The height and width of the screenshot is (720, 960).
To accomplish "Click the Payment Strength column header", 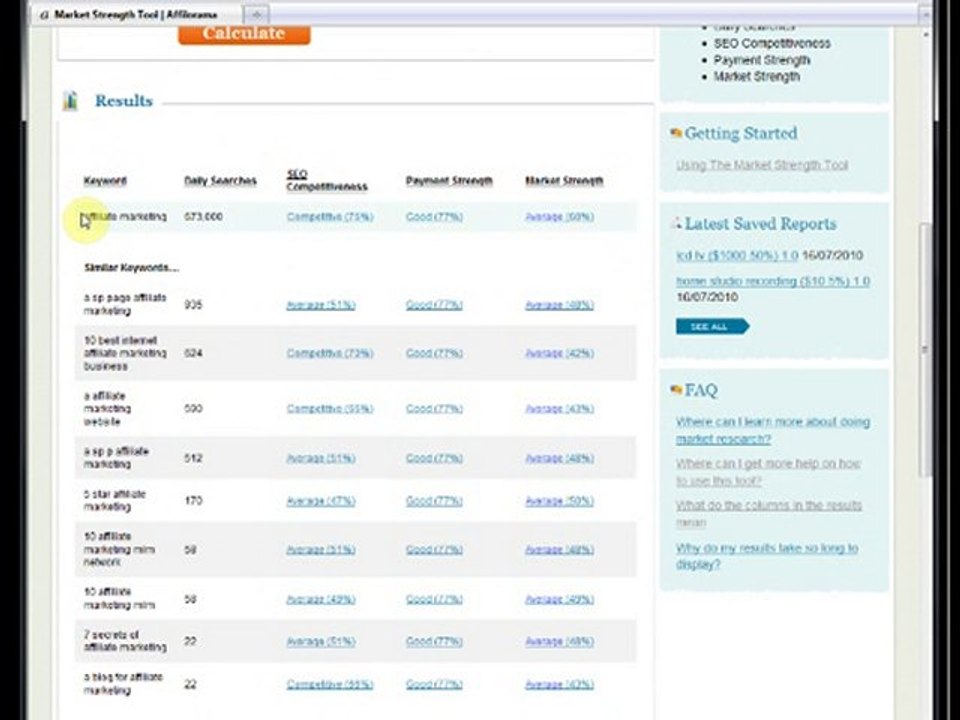I will point(449,181).
